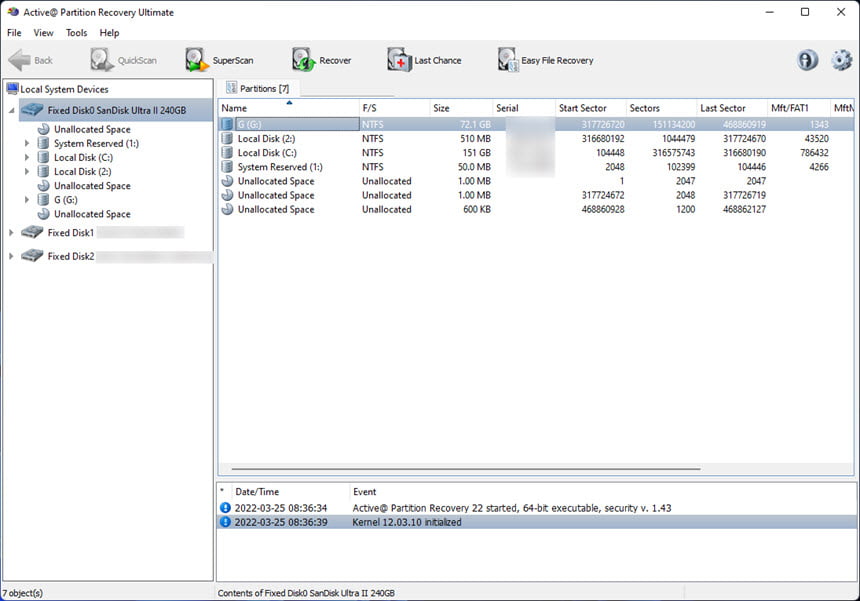The image size is (860, 601).
Task: Click G (G:) volume icon in tree
Action: [43, 200]
